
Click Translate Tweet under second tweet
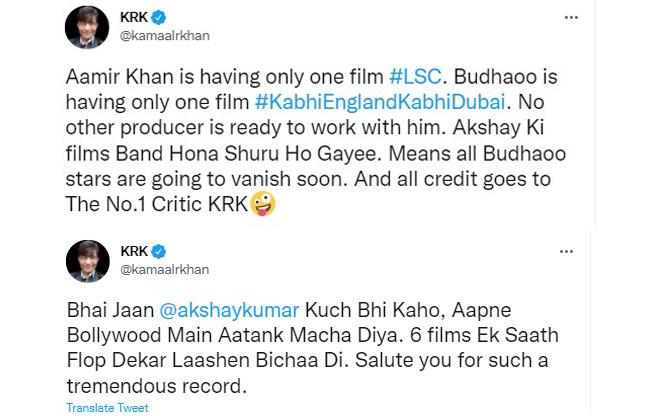pos(107,408)
